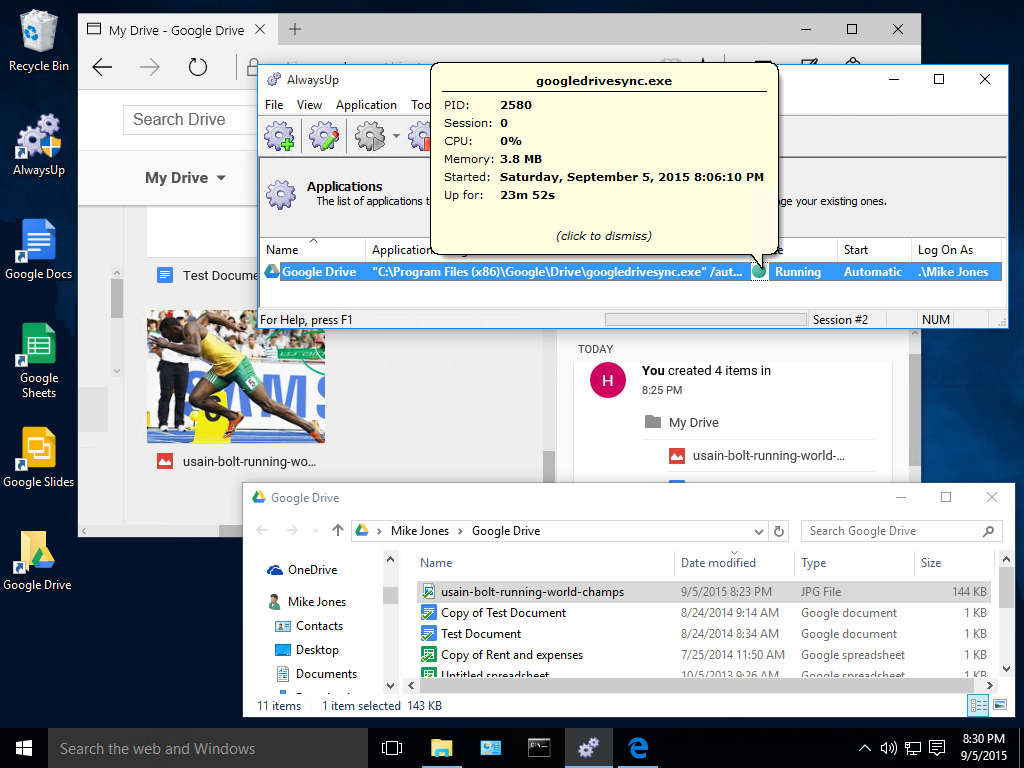Show hidden system tray icons
The height and width of the screenshot is (768, 1024).
[x=864, y=748]
